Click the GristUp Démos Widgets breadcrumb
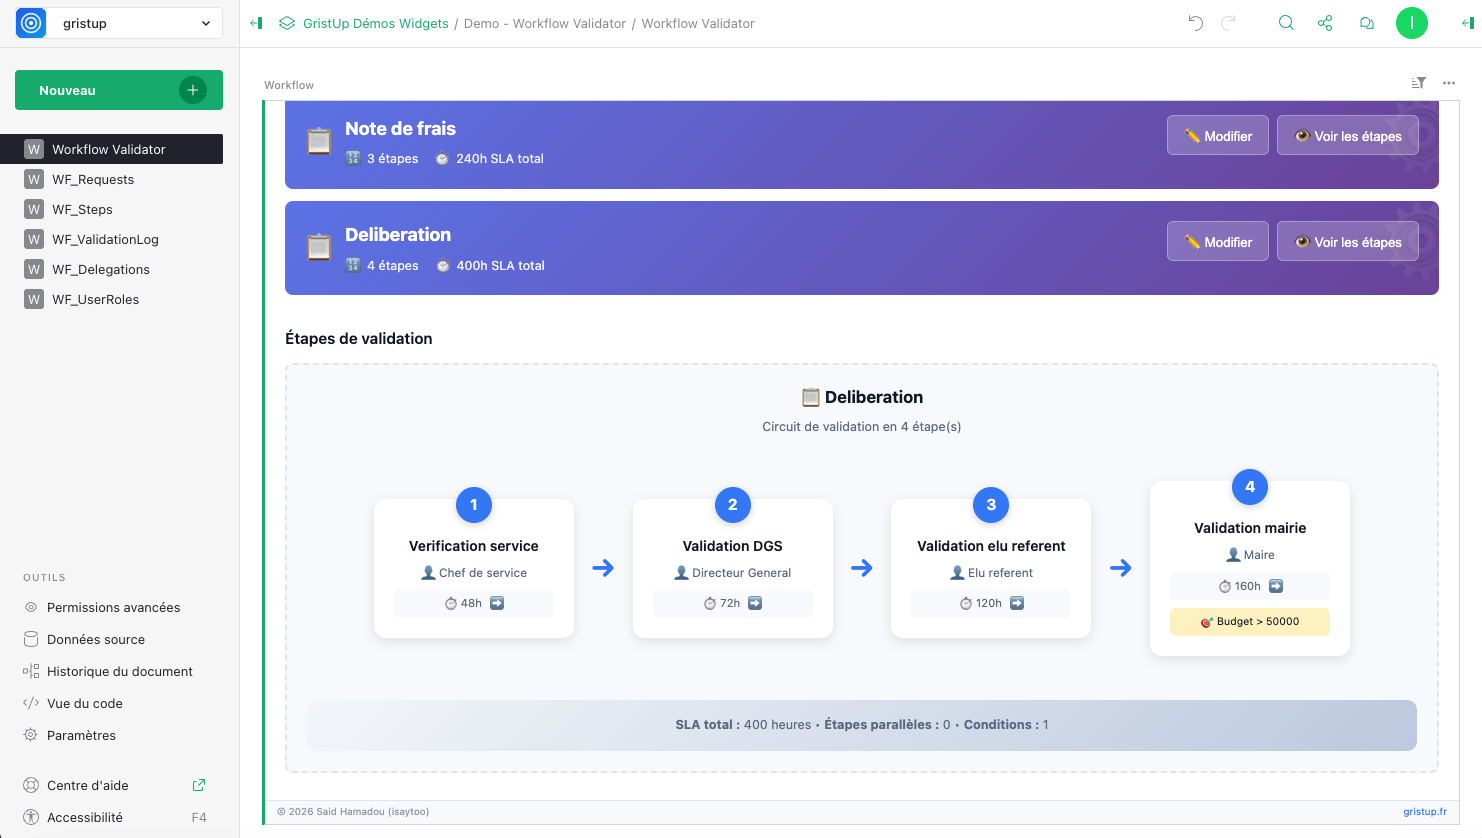The image size is (1482, 838). 375,23
